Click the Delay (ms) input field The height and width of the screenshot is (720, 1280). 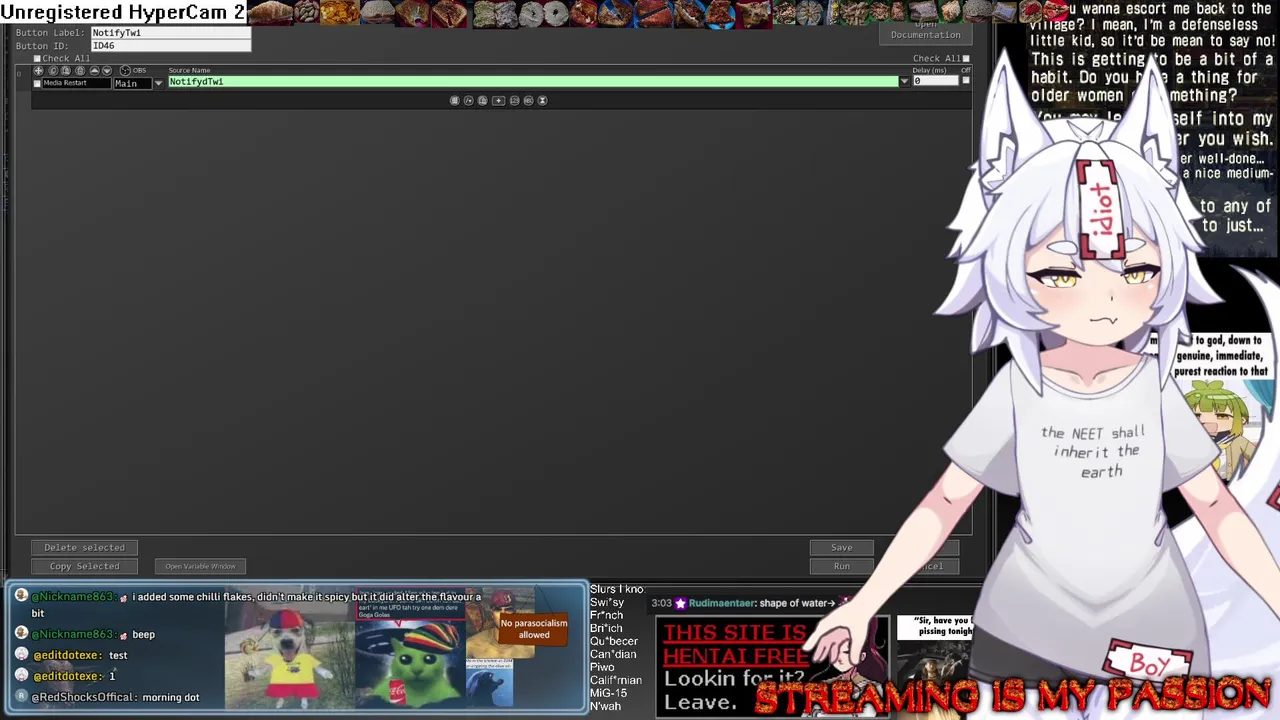point(935,81)
